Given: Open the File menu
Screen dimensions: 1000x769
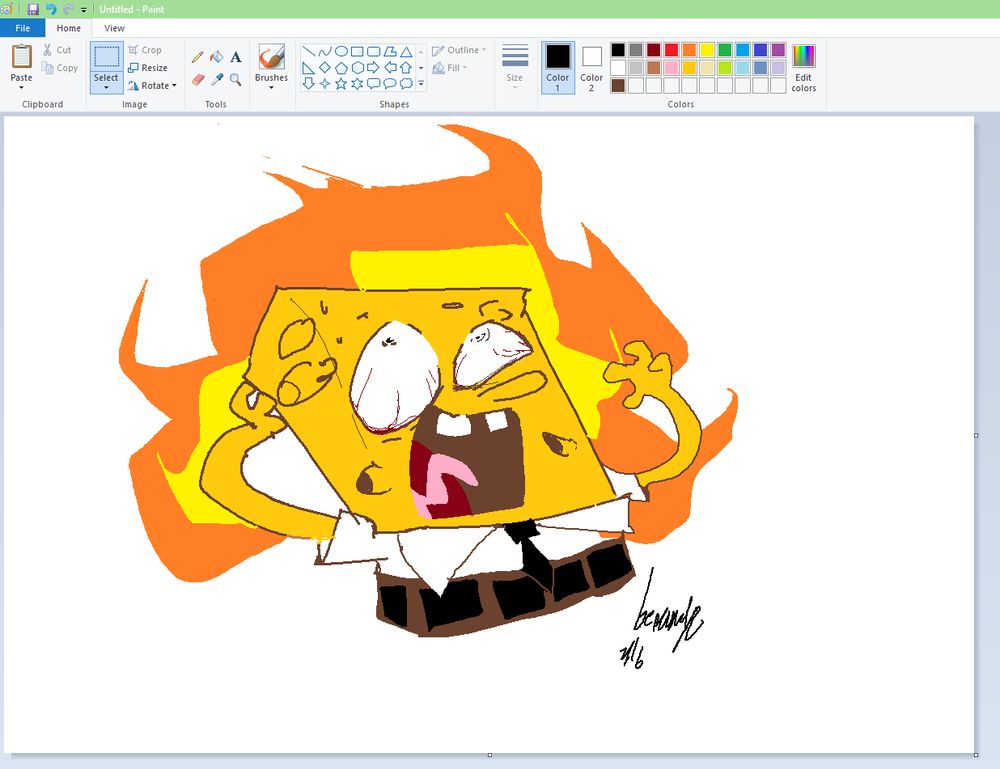Looking at the screenshot, I should point(22,28).
